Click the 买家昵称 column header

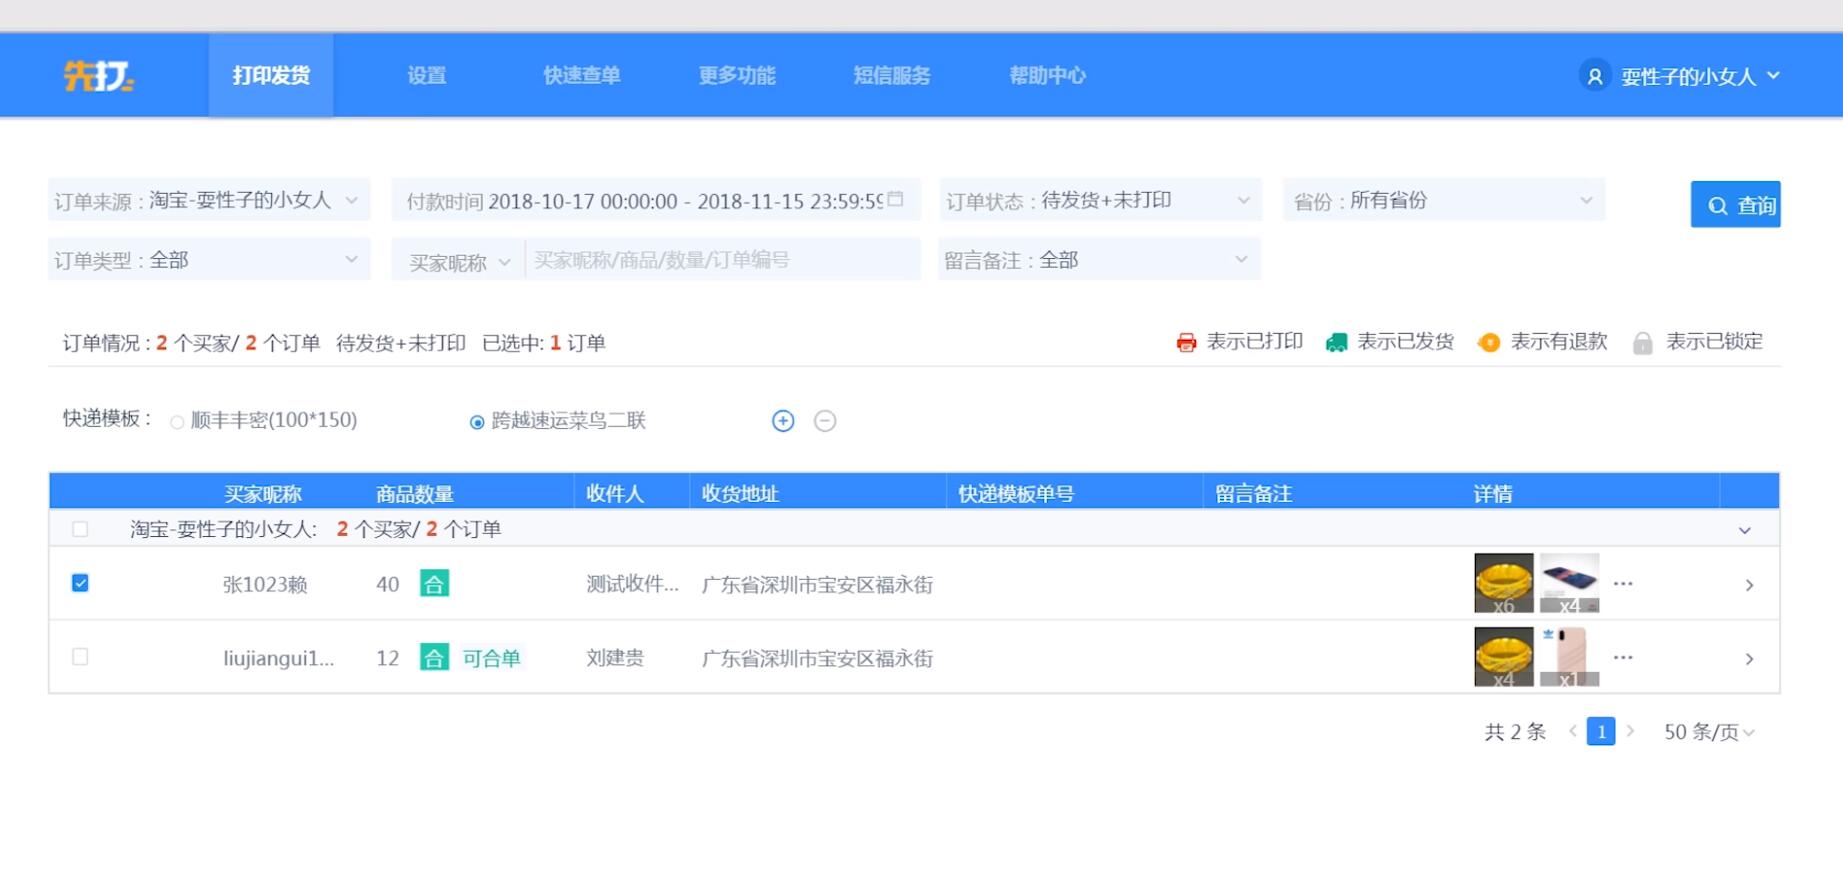[262, 493]
